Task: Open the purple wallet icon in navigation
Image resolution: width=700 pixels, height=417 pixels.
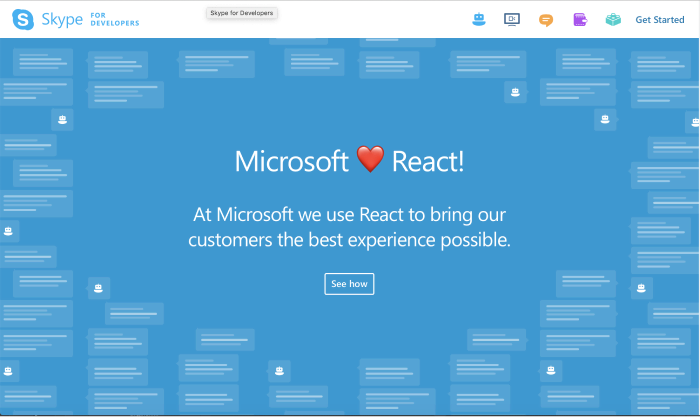Action: click(579, 20)
